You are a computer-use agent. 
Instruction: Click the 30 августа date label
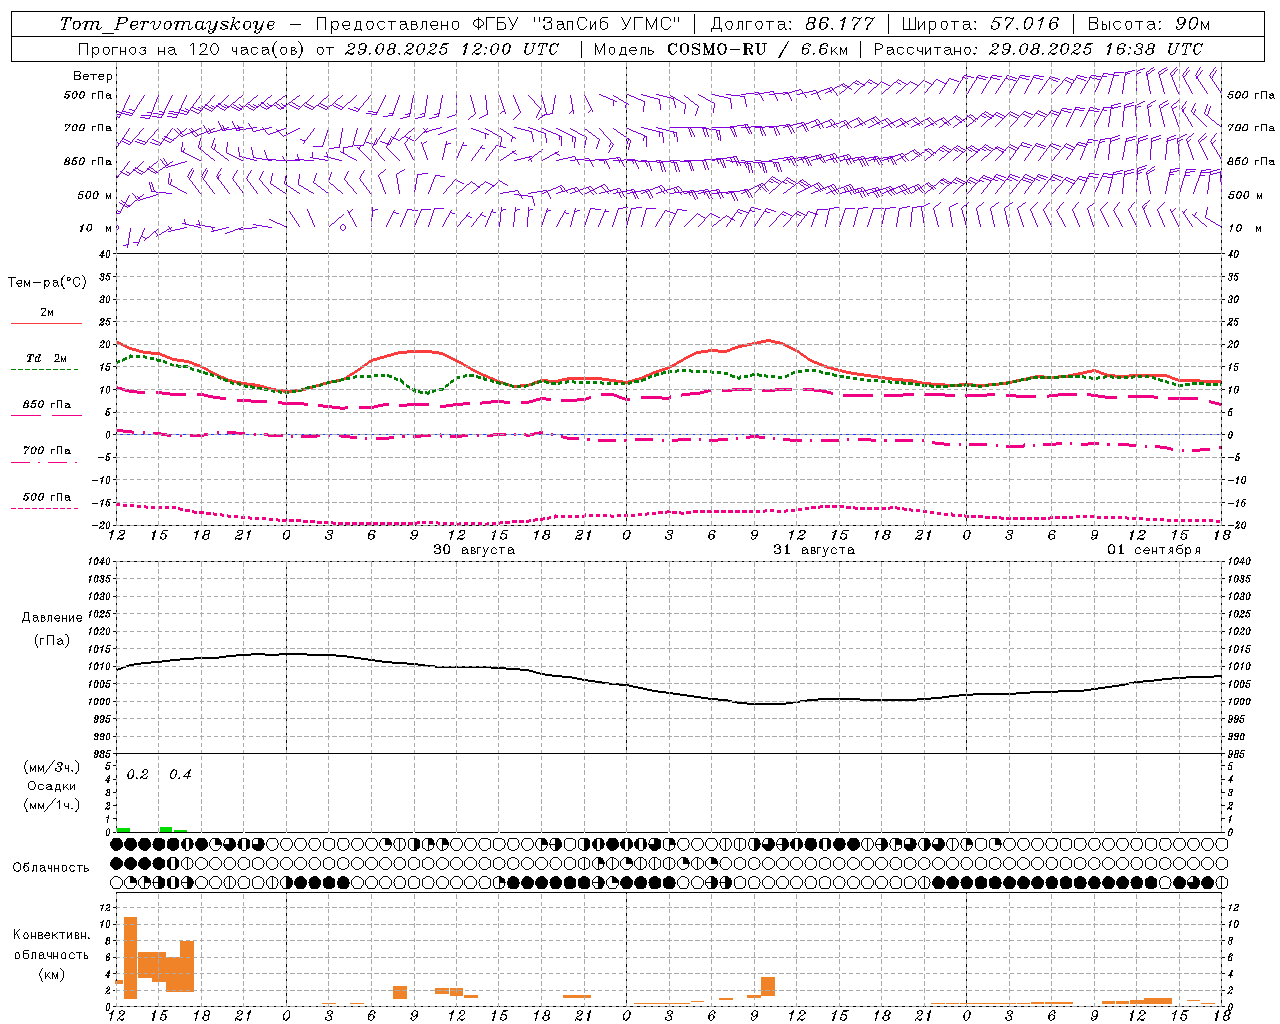[474, 550]
